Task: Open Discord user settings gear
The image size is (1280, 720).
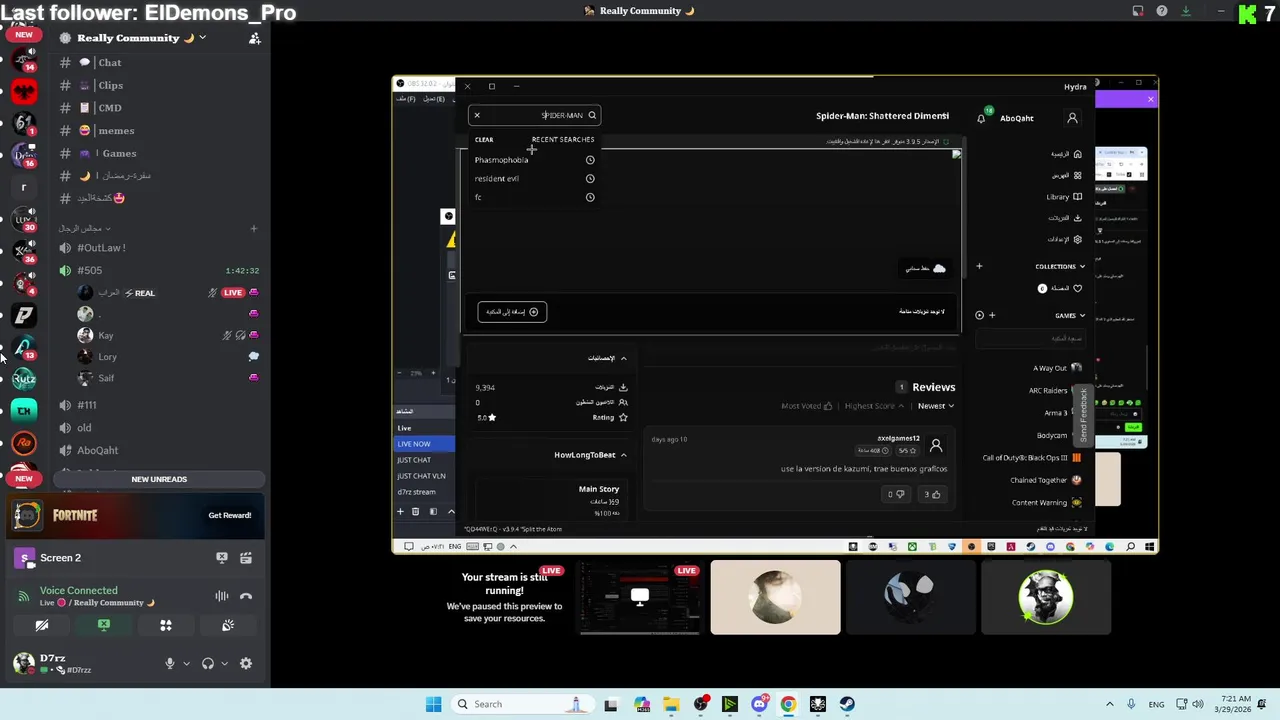Action: (246, 663)
